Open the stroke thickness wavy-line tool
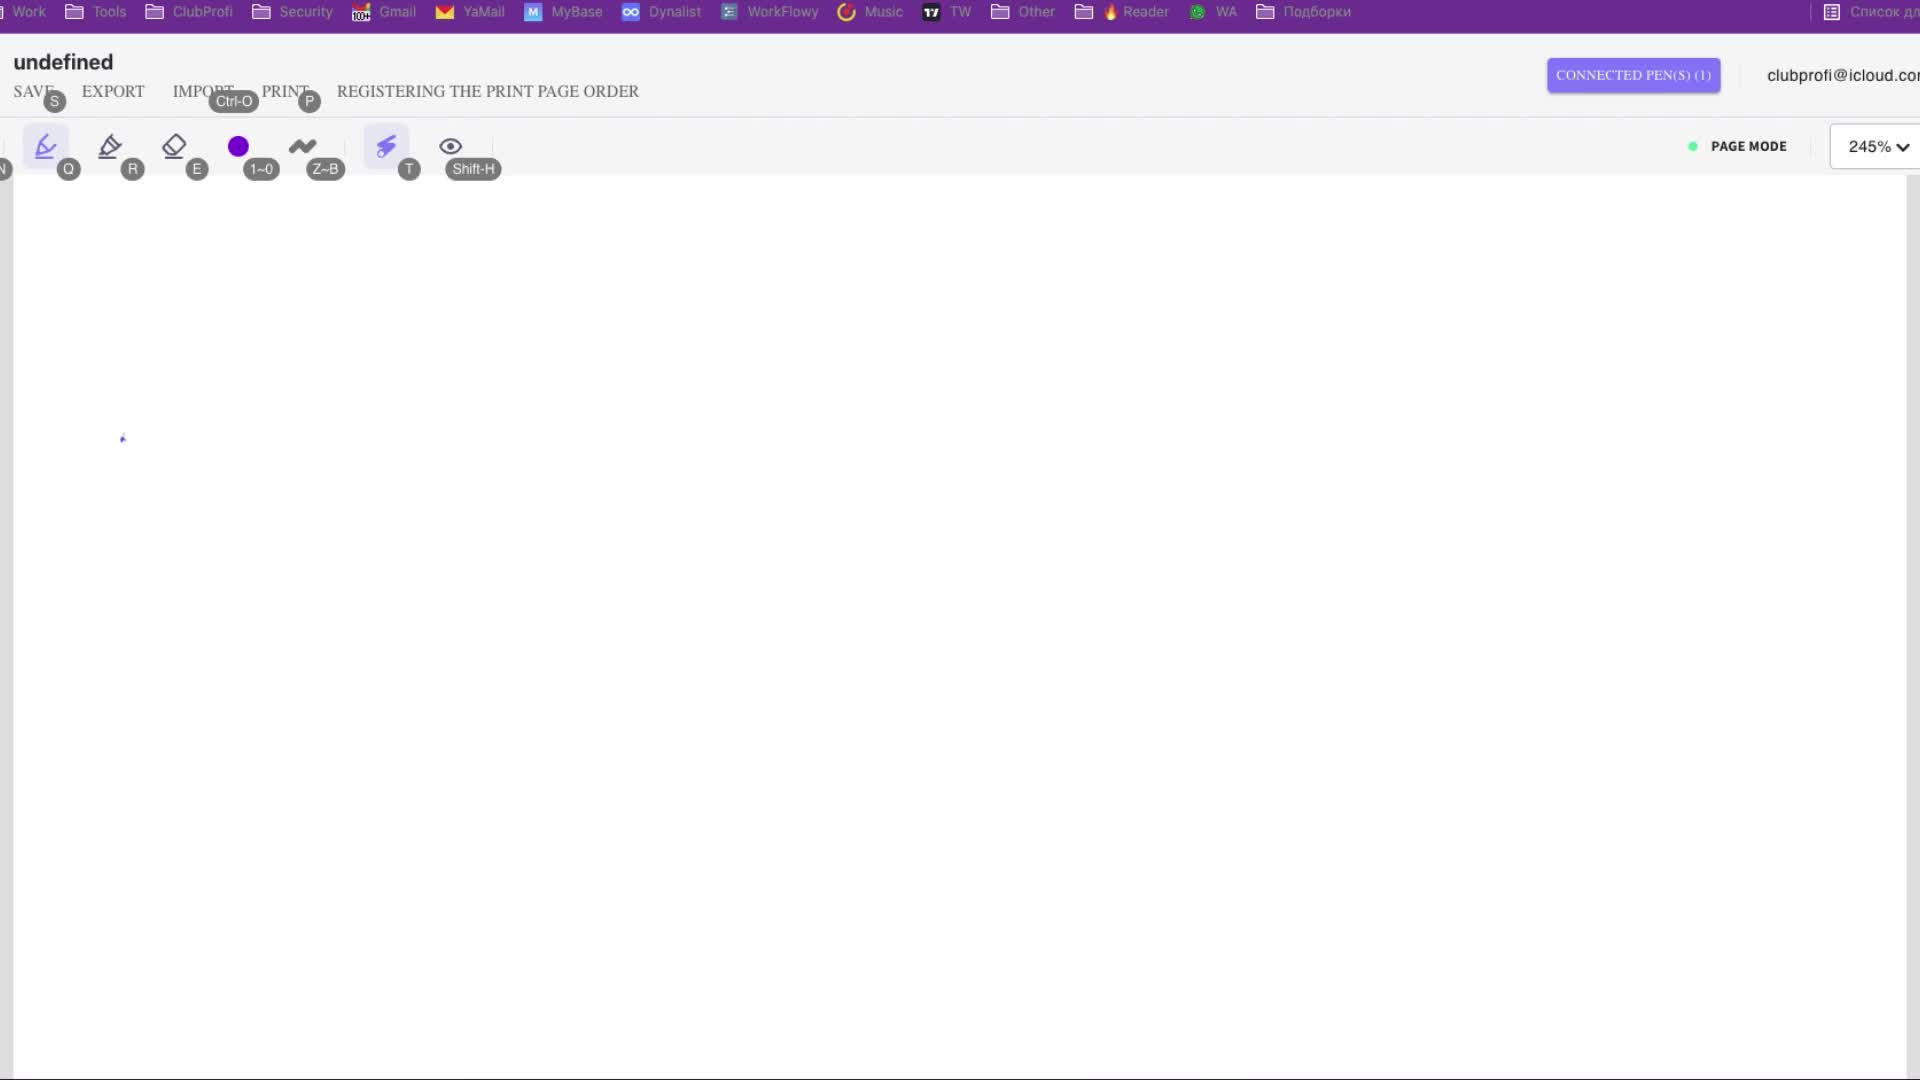This screenshot has height=1080, width=1920. point(302,146)
